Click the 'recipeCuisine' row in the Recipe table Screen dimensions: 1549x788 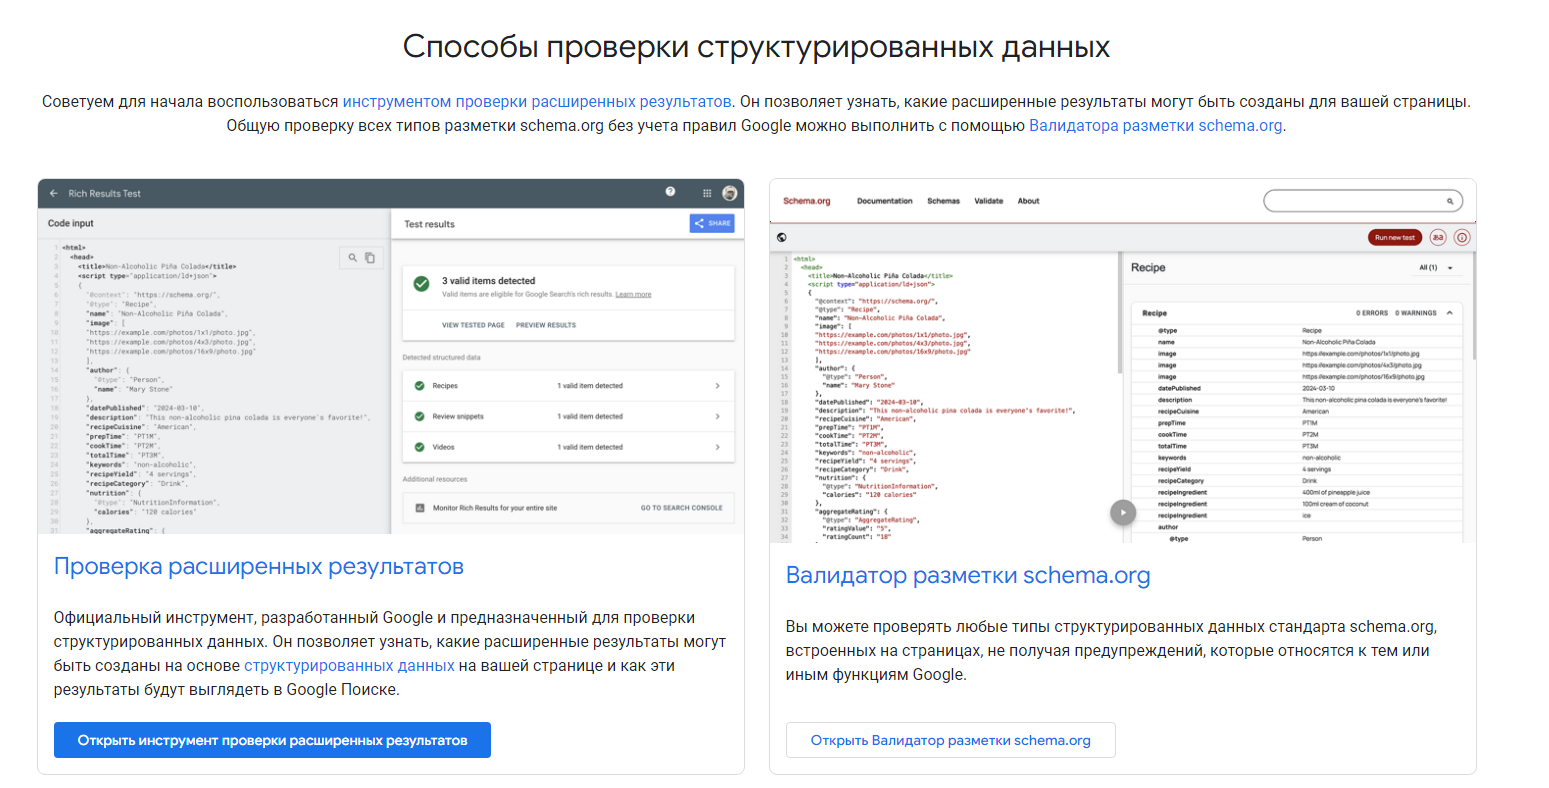pyautogui.click(x=1295, y=411)
